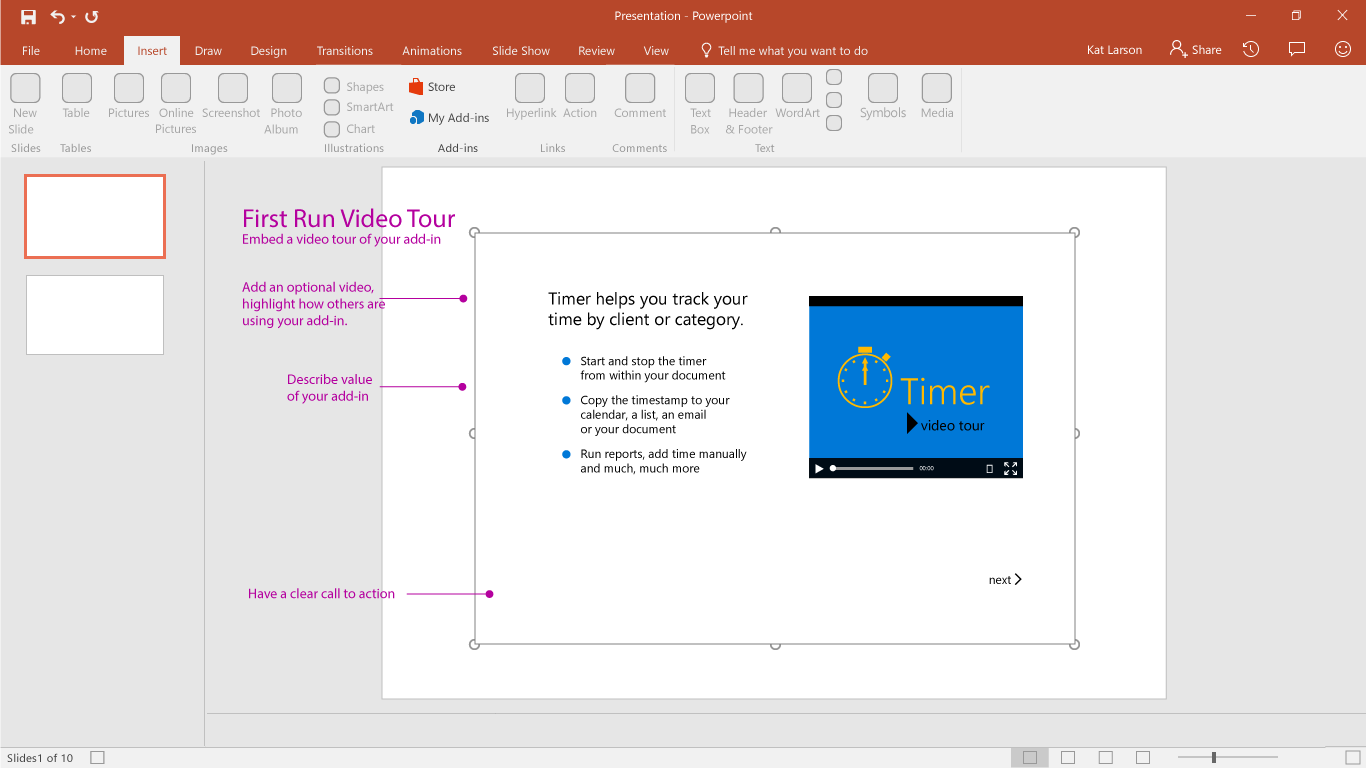Open the Animations tab
1366x768 pixels.
[x=432, y=51]
